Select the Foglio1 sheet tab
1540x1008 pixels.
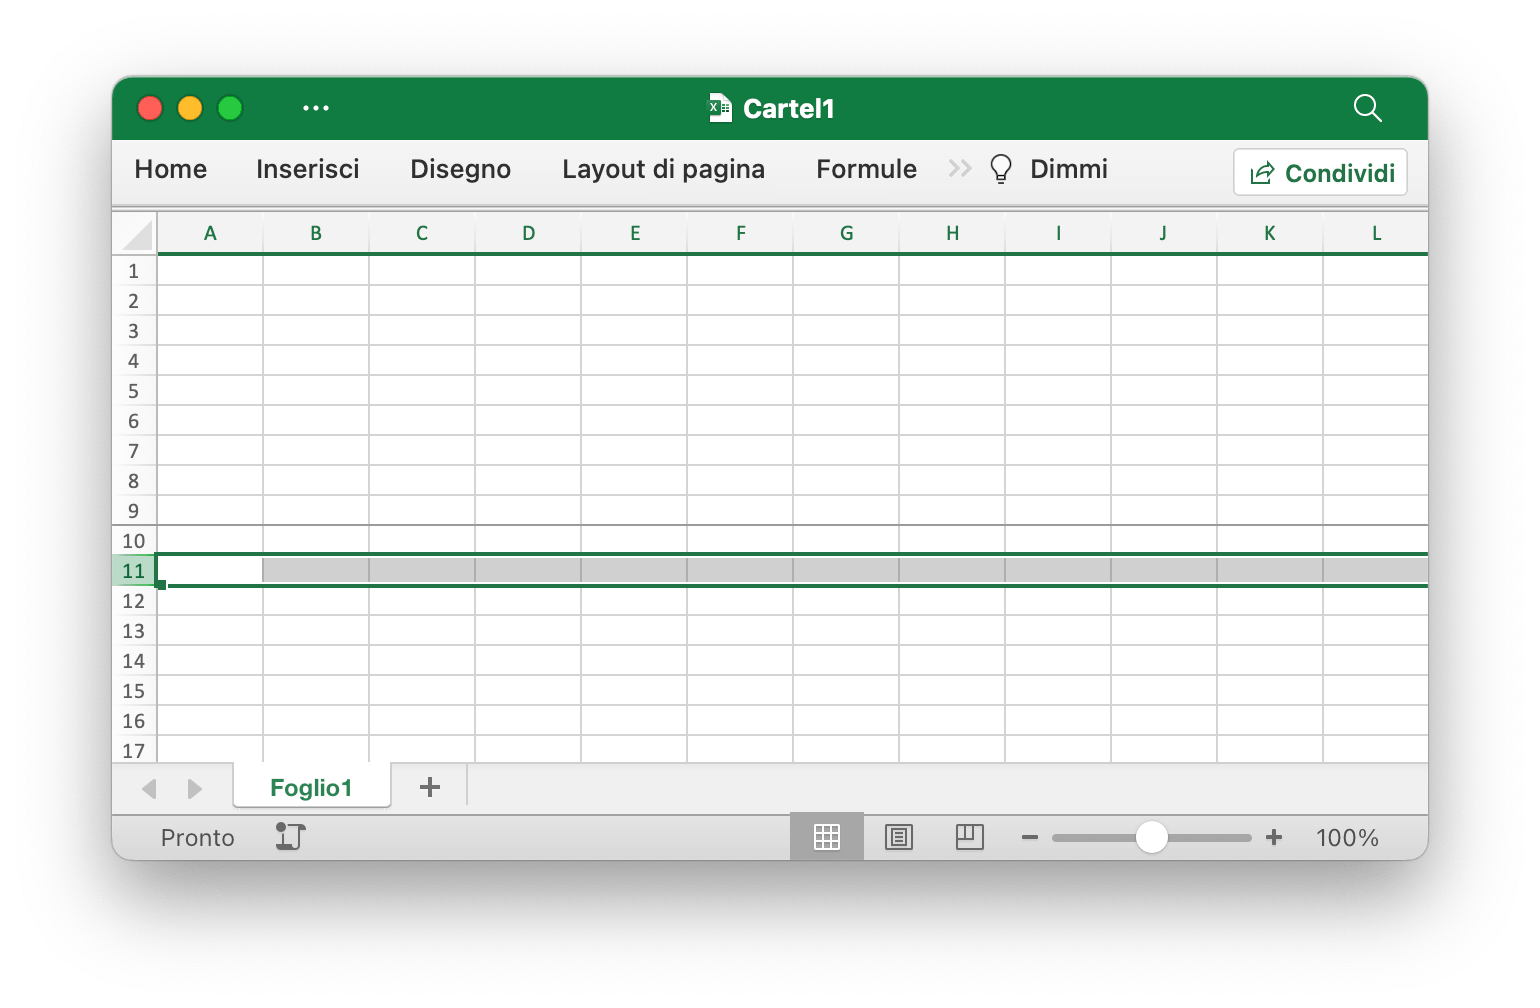tap(312, 787)
